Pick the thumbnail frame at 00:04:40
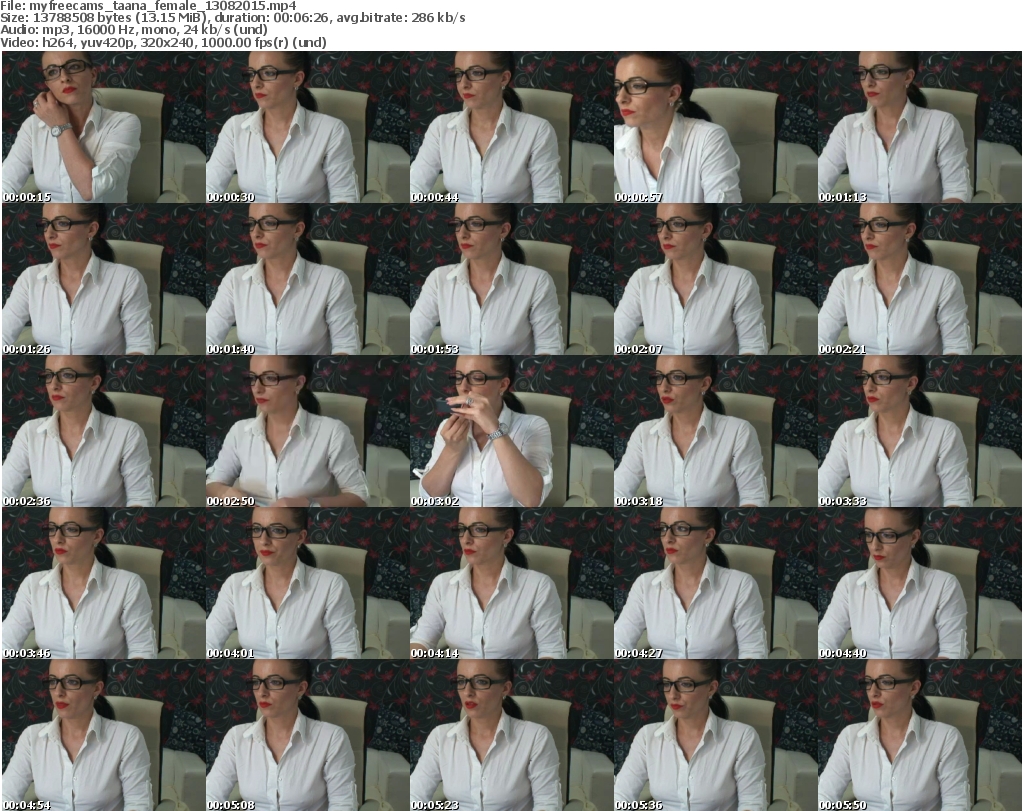 [920, 584]
